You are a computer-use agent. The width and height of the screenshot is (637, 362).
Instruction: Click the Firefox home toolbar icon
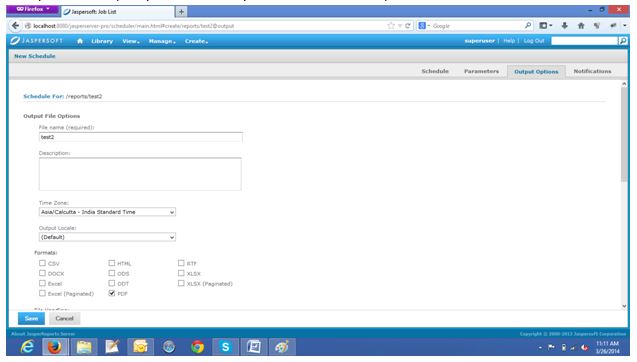click(581, 26)
